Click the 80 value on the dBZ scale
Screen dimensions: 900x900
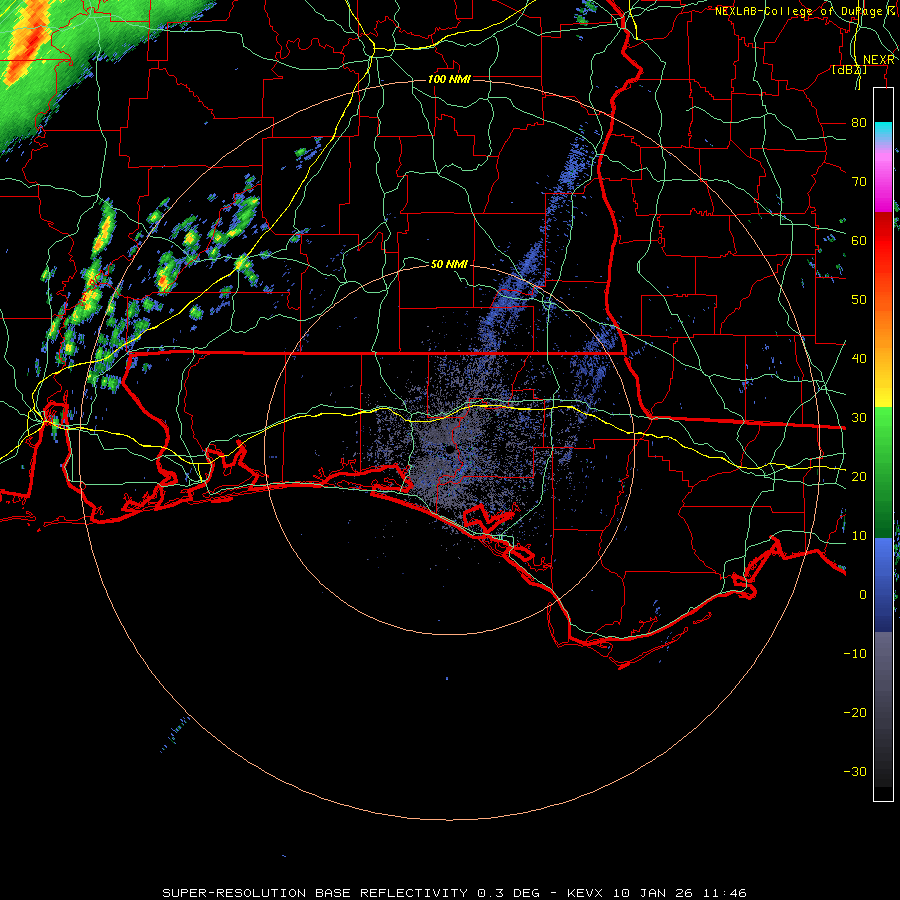[x=859, y=122]
